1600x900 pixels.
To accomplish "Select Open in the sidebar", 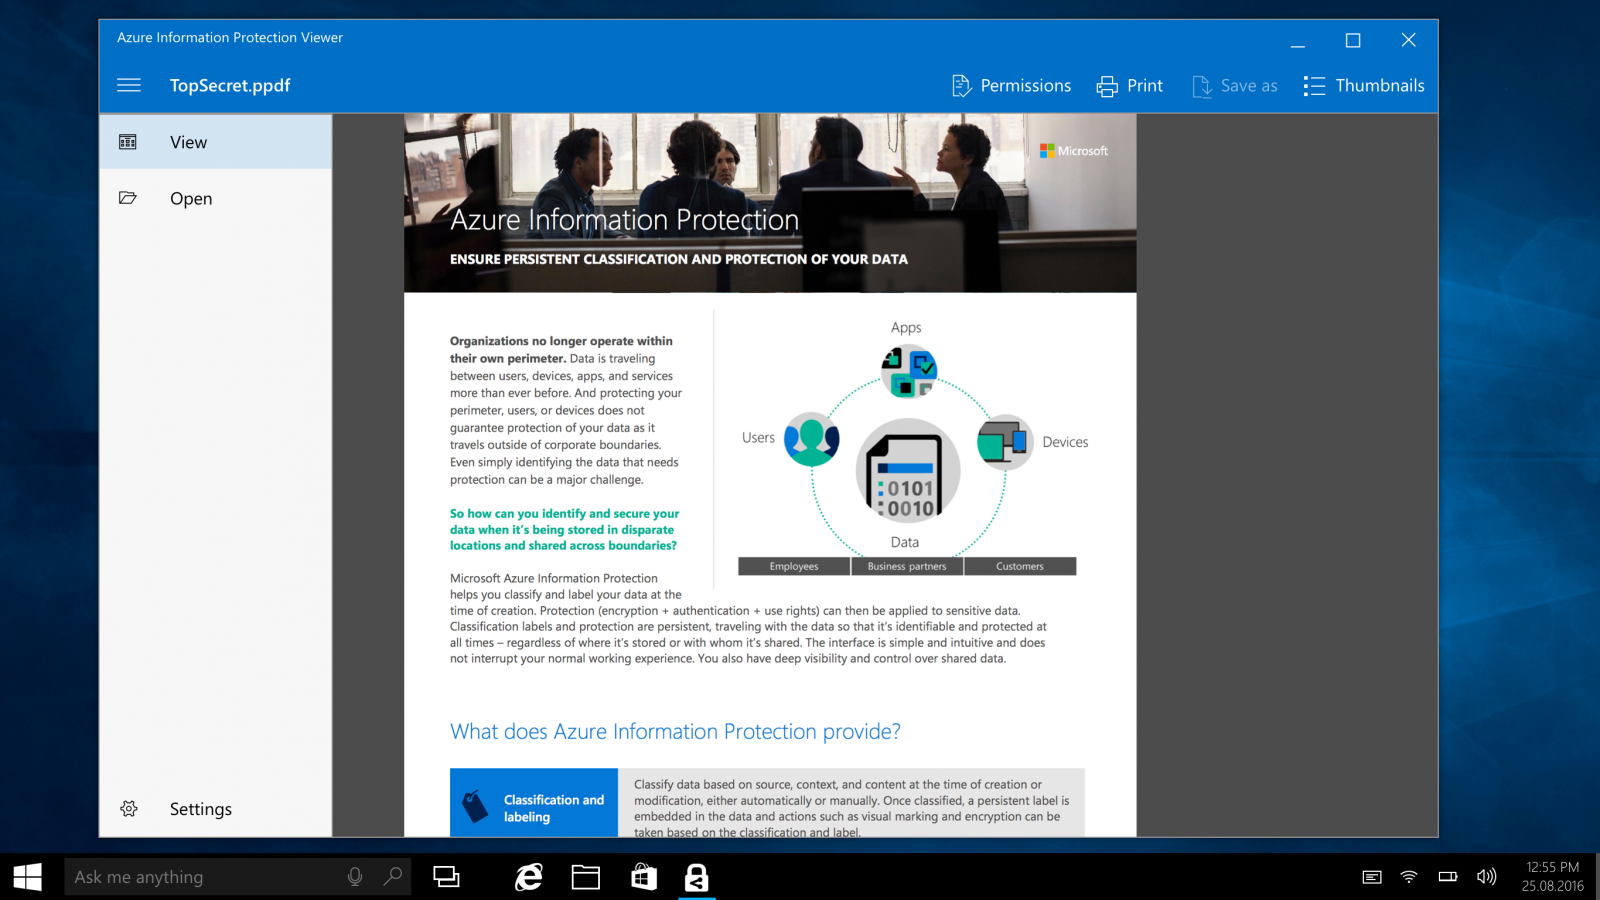I will click(x=216, y=198).
